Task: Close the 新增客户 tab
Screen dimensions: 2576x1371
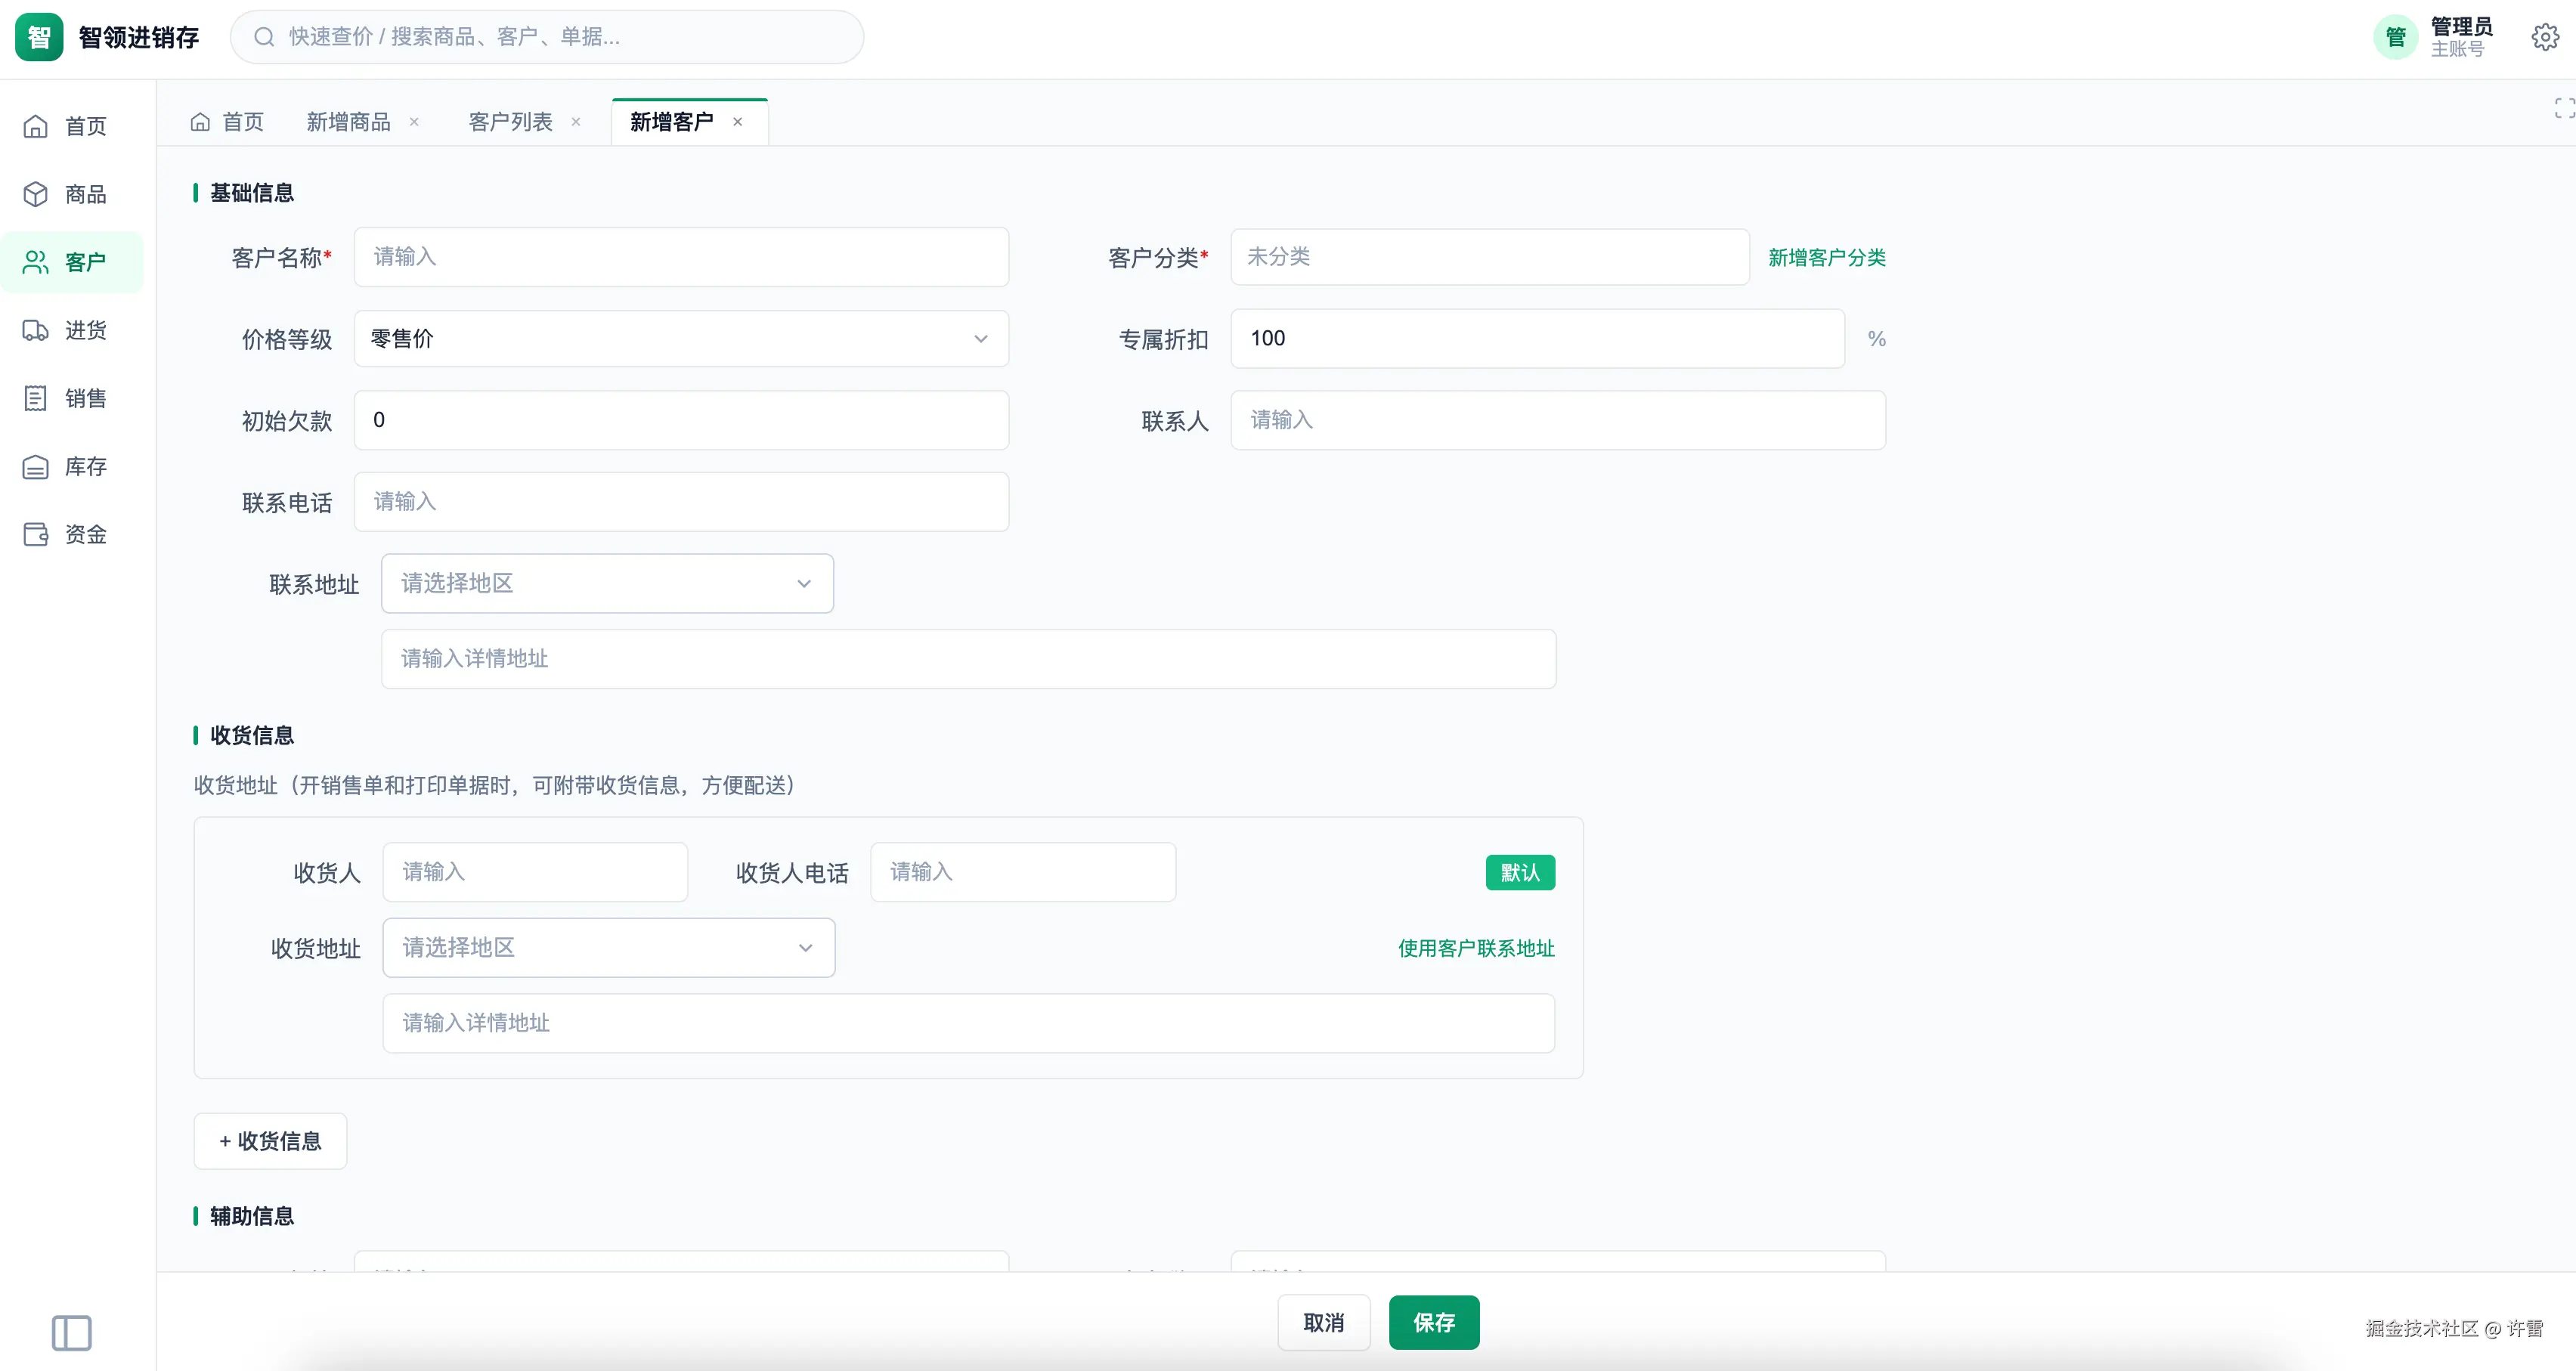Action: coord(738,122)
